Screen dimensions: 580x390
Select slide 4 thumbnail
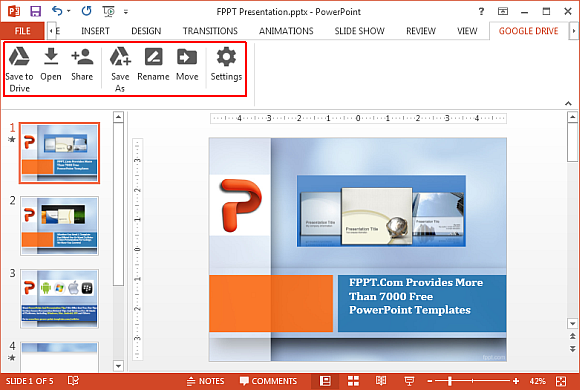click(59, 357)
